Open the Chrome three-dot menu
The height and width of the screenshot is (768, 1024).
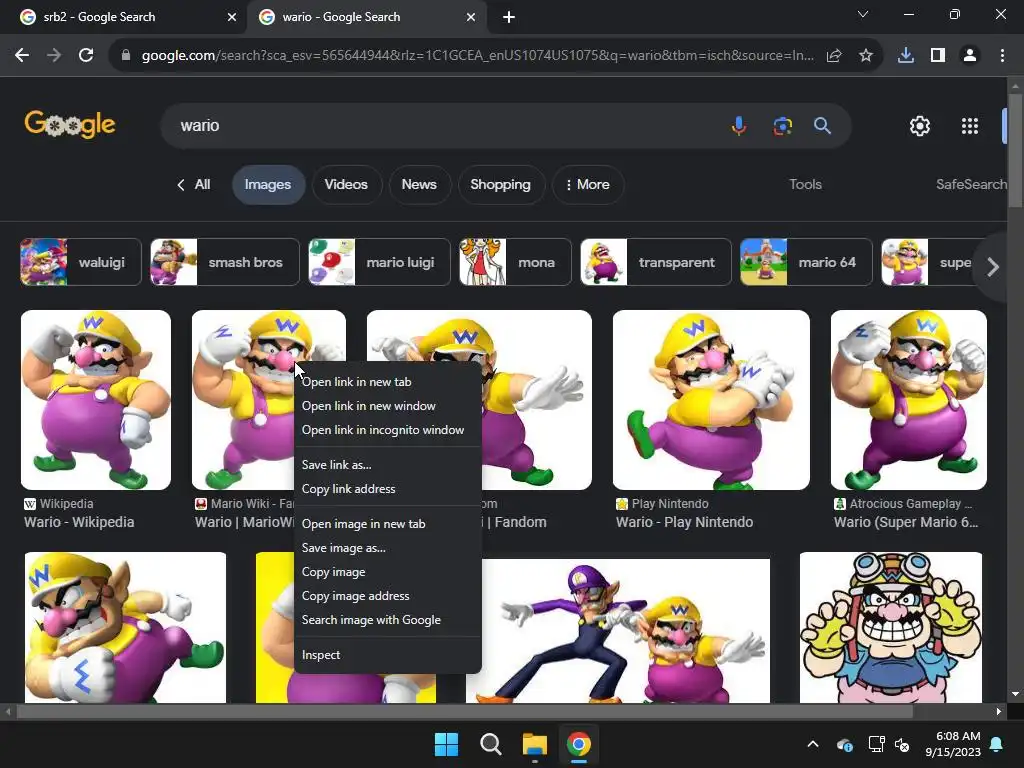click(1002, 56)
